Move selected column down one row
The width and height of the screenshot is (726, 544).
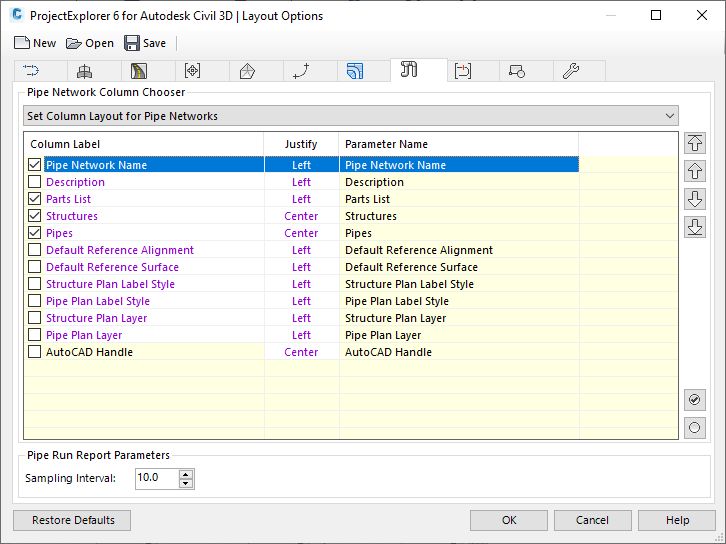695,199
